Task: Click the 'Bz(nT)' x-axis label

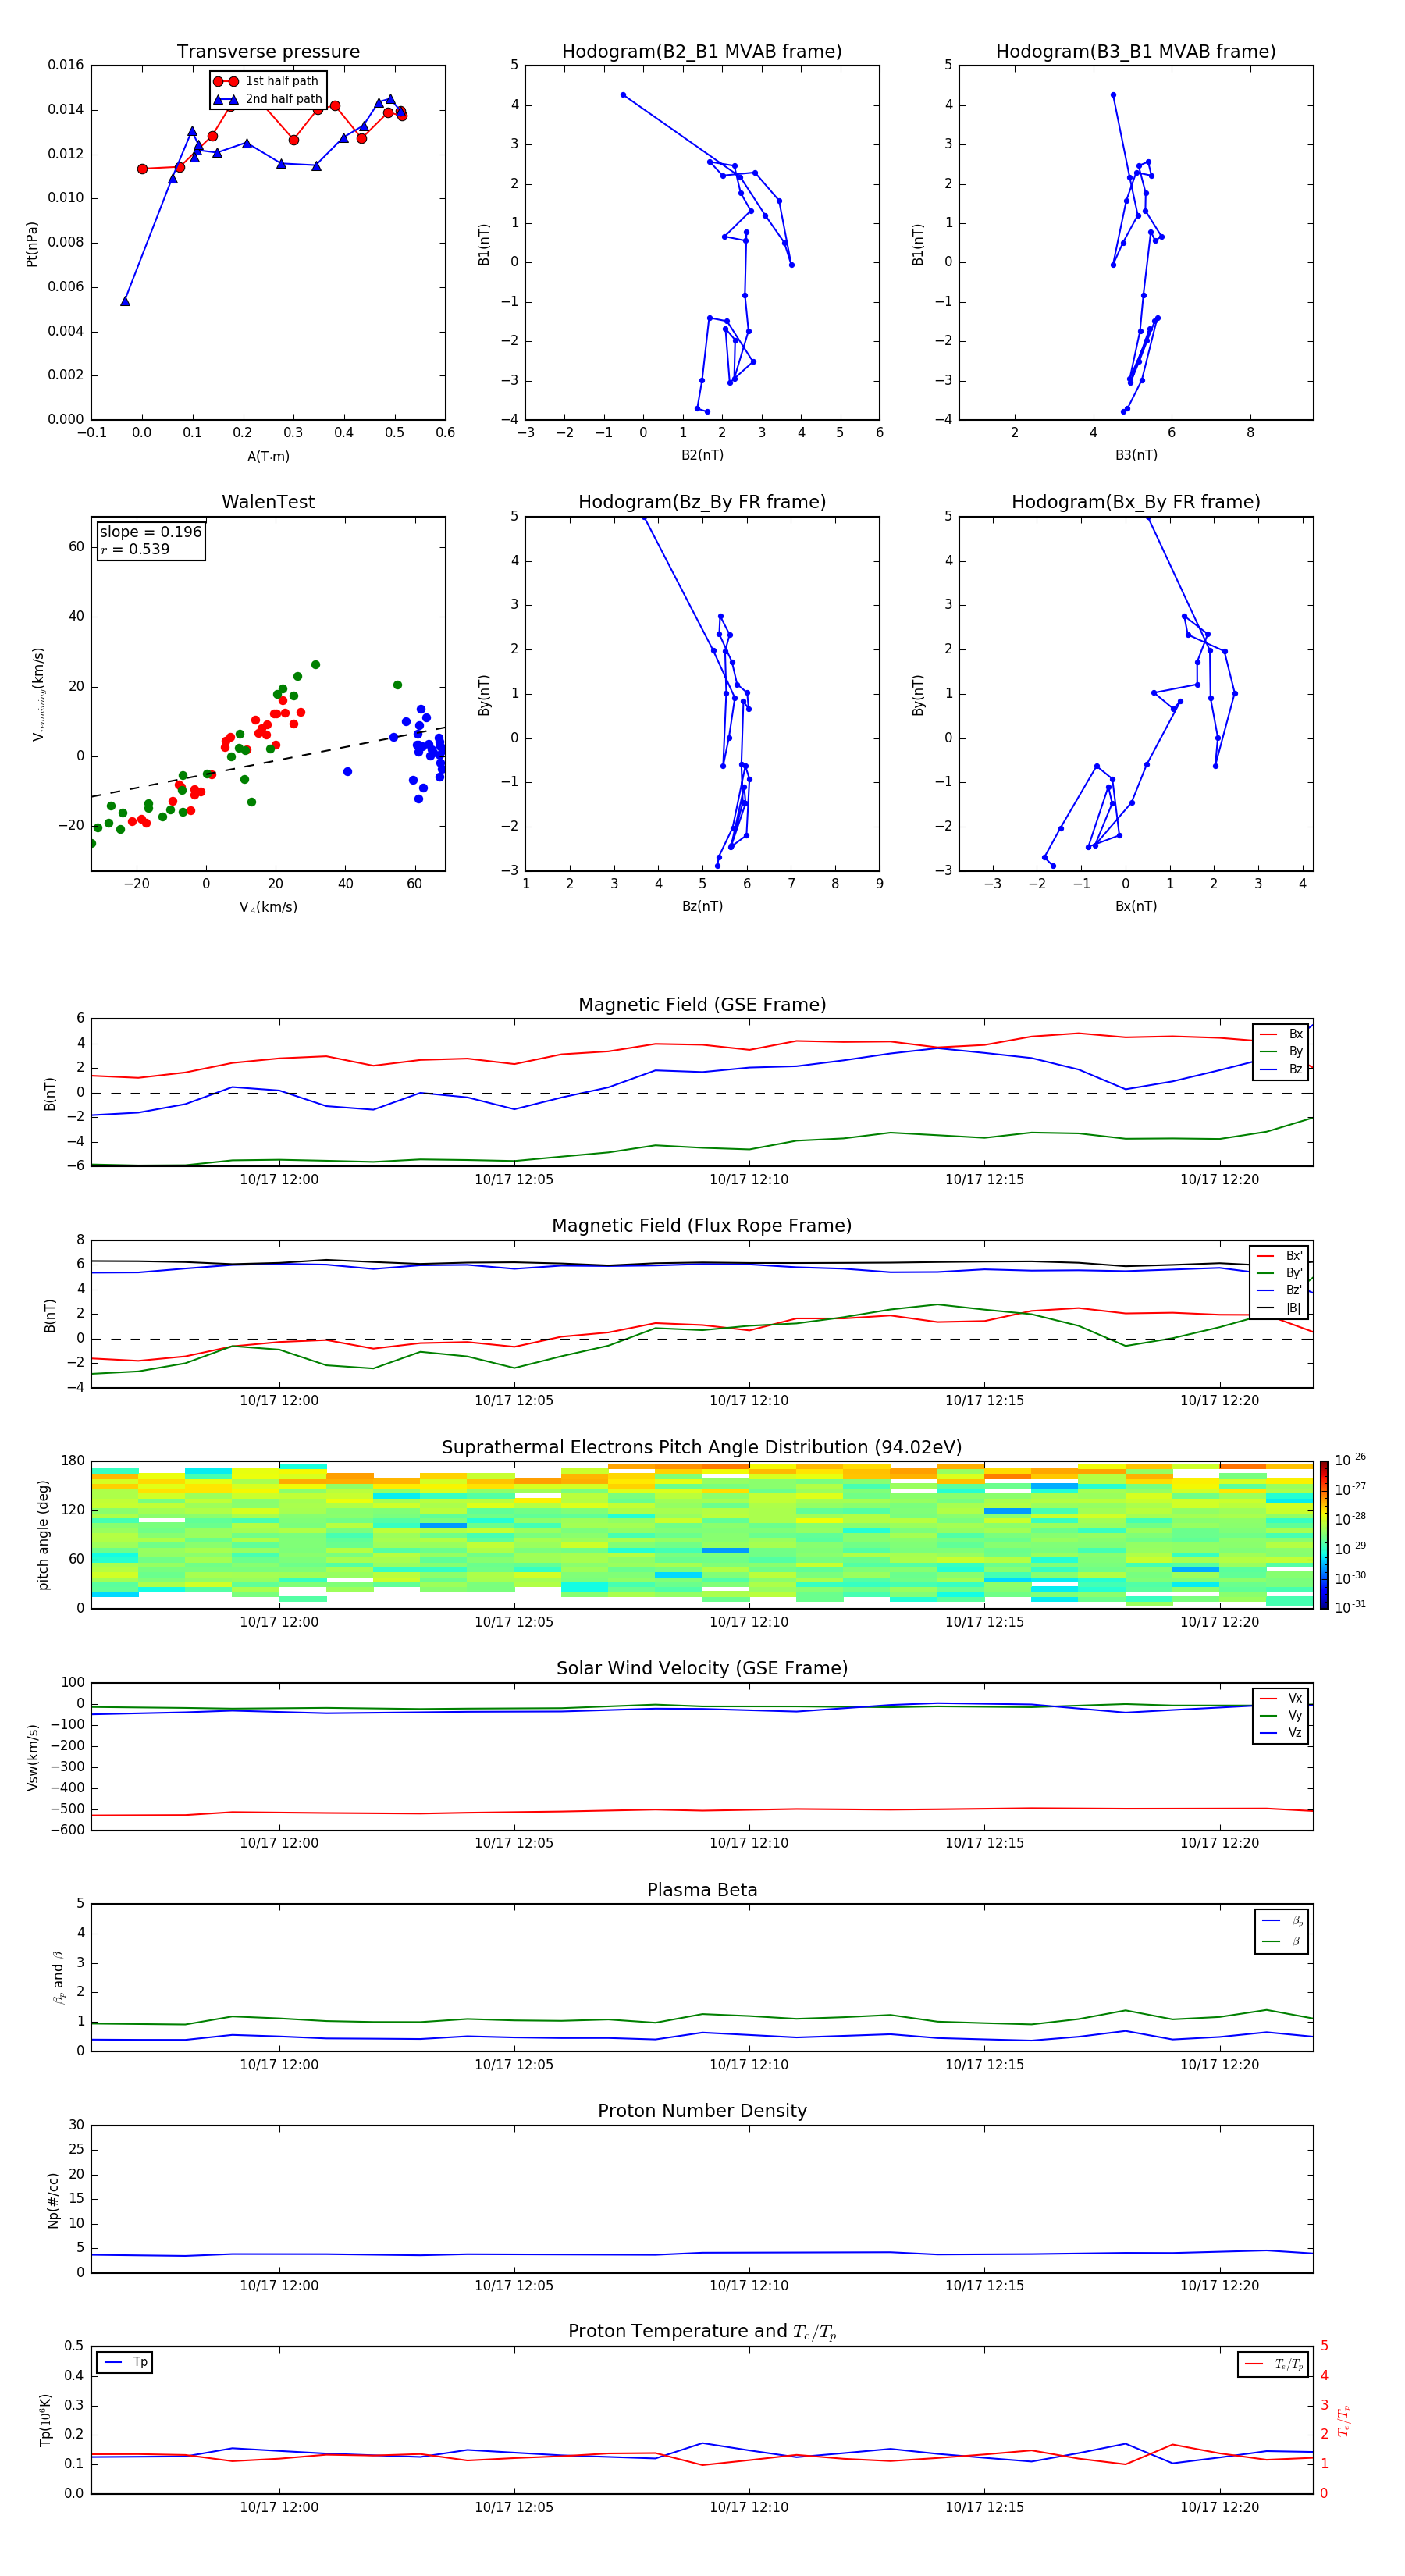Action: [x=702, y=906]
